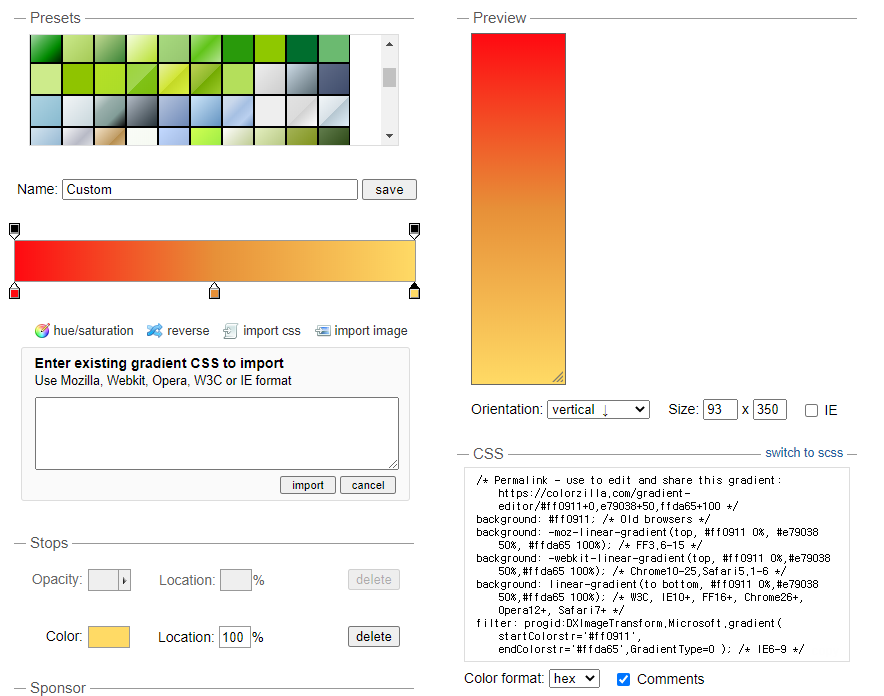Click the main gradient bar

(x=215, y=261)
